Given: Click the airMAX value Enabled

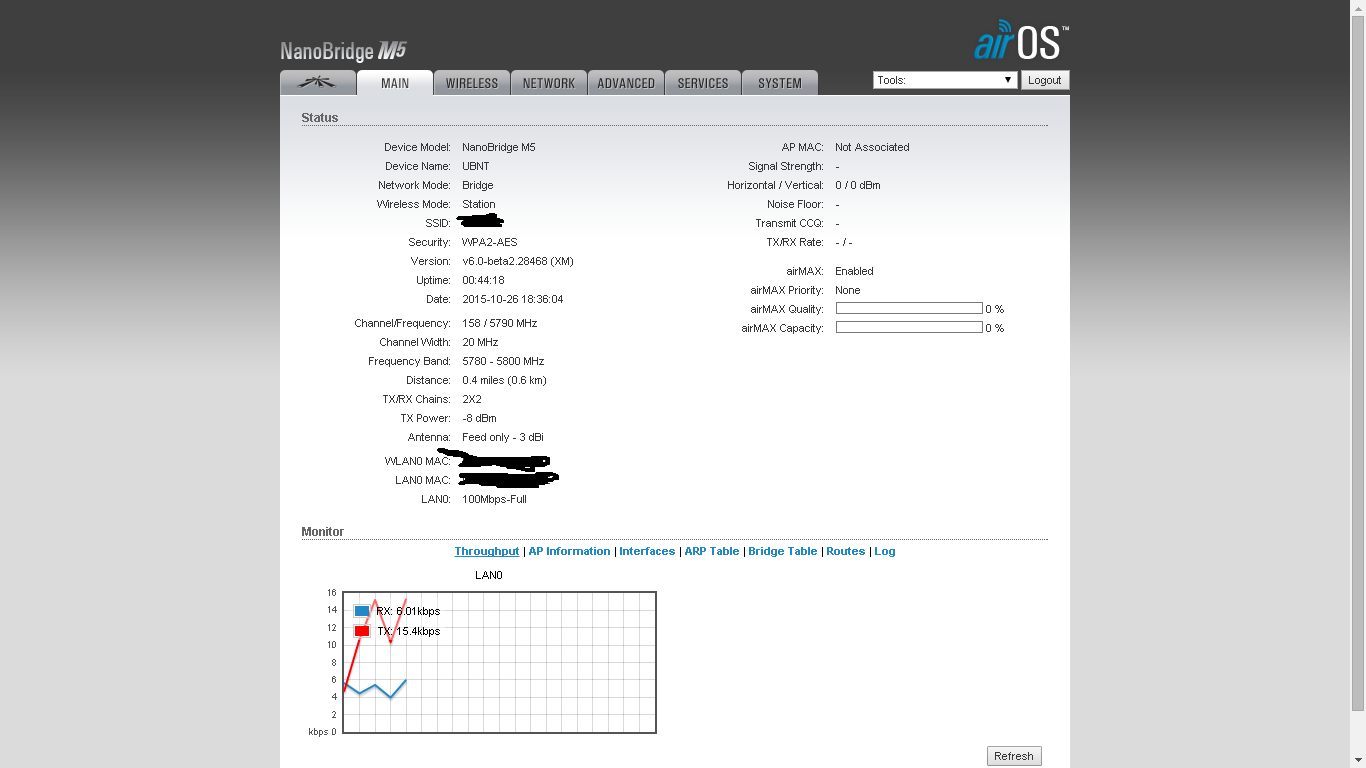Looking at the screenshot, I should click(x=854, y=271).
